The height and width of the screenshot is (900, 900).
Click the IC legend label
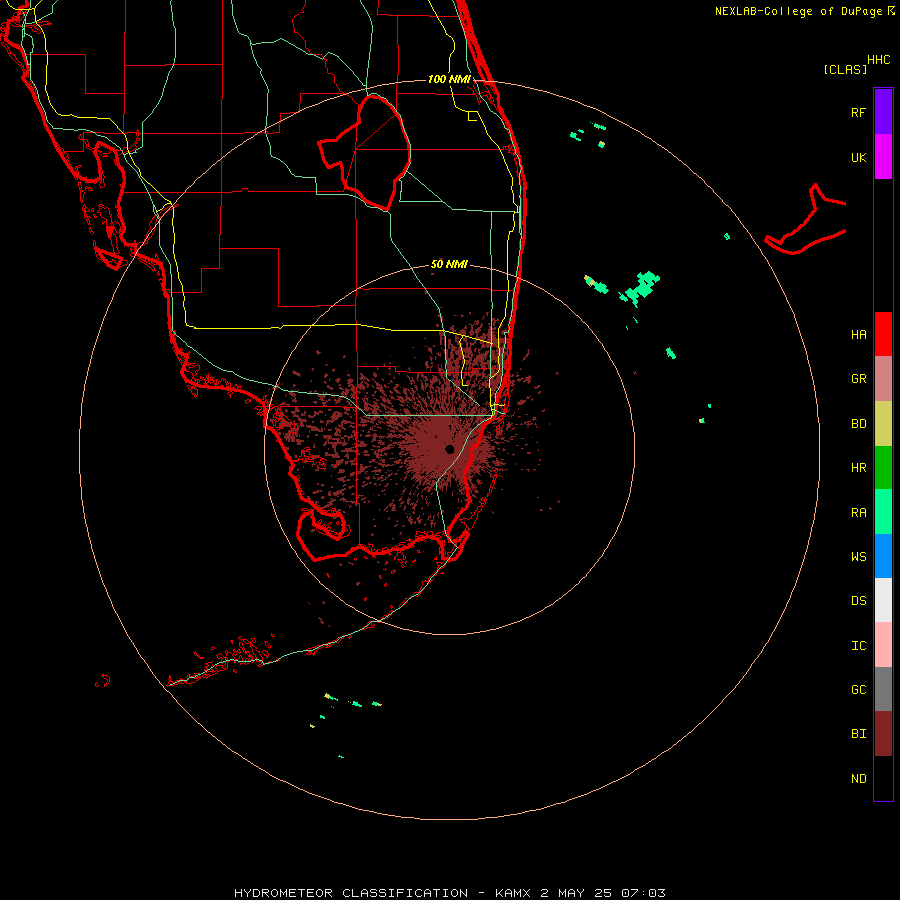click(858, 646)
